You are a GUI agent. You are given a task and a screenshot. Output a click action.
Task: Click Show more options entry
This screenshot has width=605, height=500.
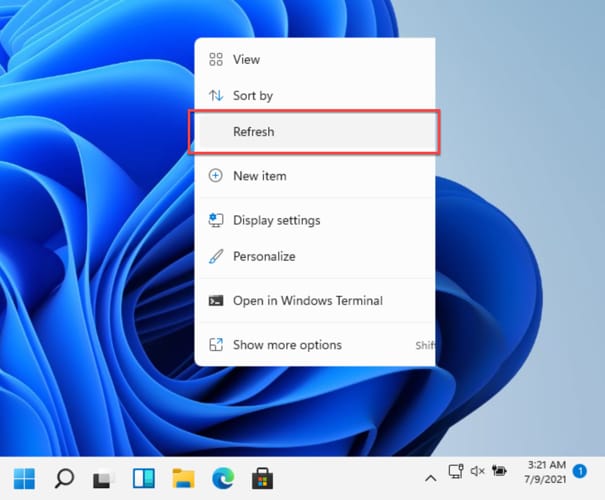tap(315, 345)
